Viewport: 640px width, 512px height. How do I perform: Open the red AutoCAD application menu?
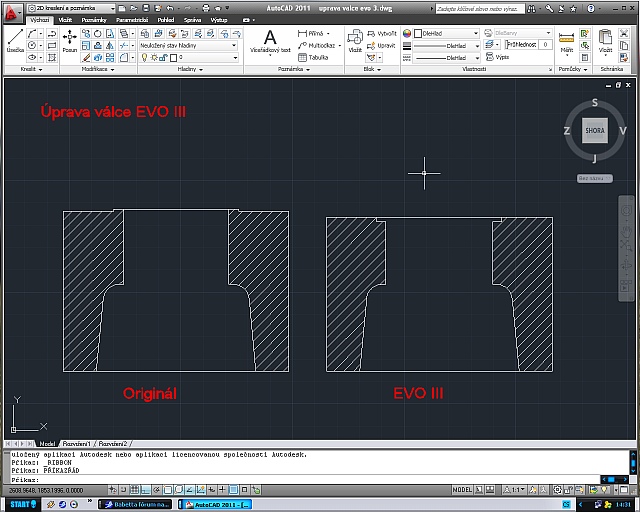click(x=12, y=12)
